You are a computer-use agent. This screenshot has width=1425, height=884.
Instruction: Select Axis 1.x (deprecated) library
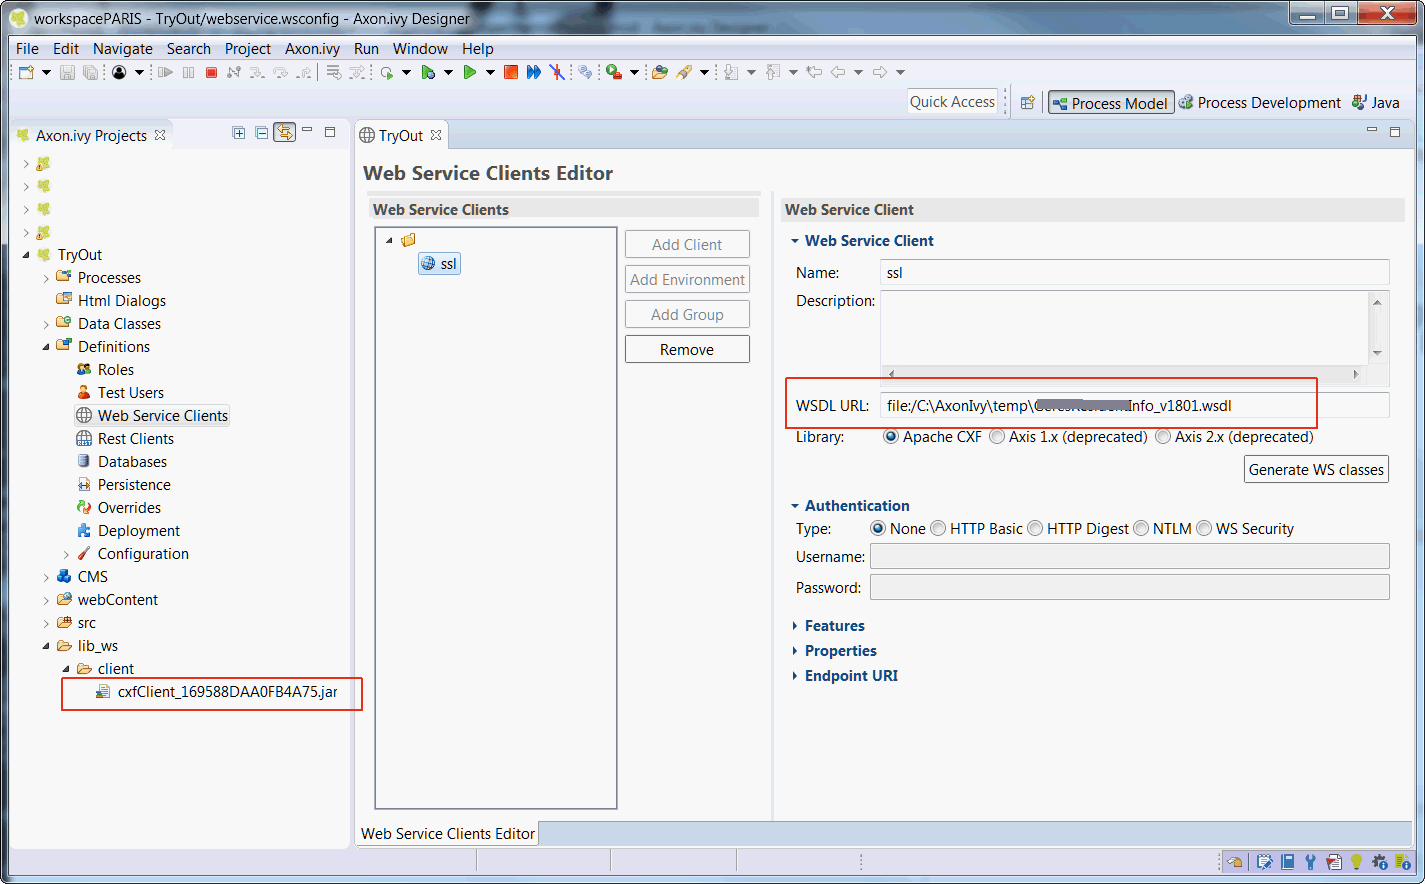(x=997, y=437)
